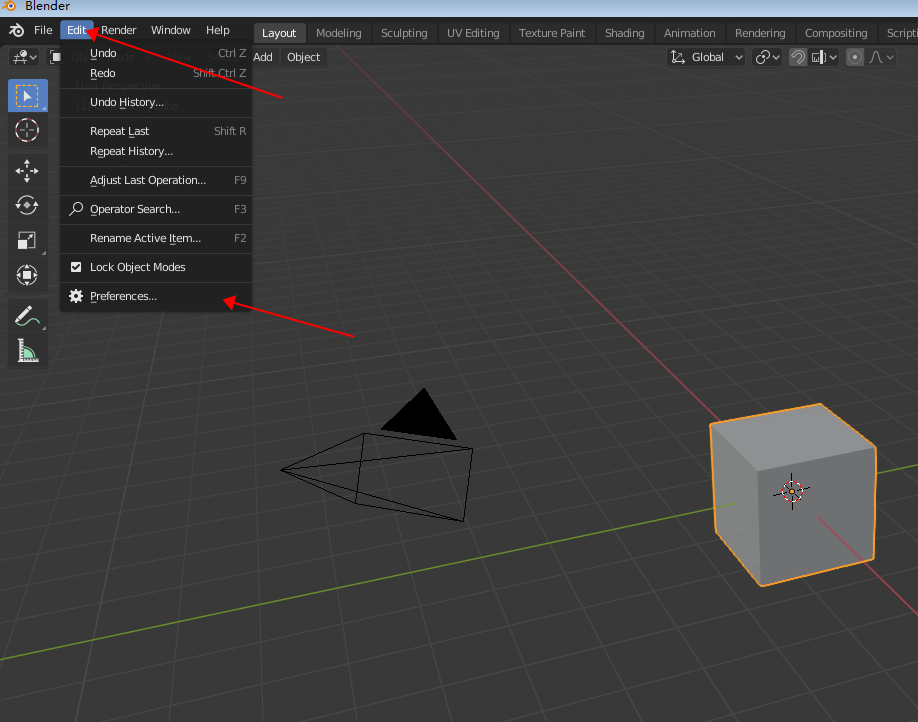The height and width of the screenshot is (722, 918).
Task: Open Preferences from the Edit menu
Action: point(123,297)
